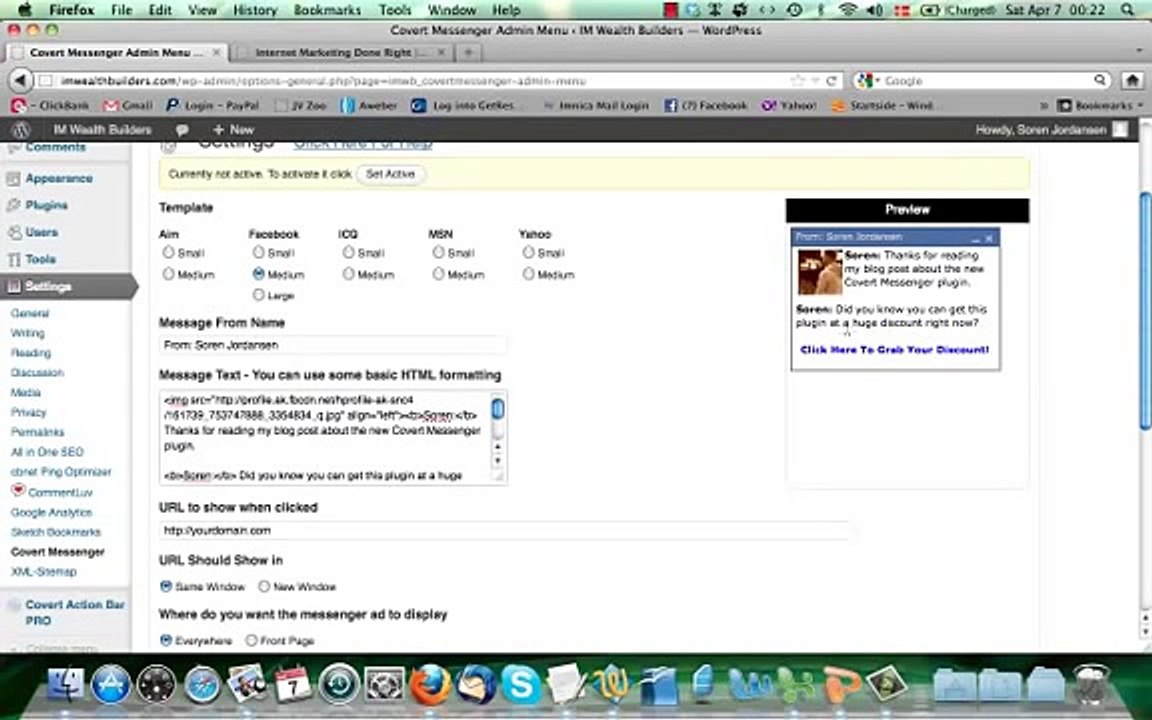Reload the page with the refresh icon
Image resolution: width=1152 pixels, height=720 pixels.
coord(832,81)
